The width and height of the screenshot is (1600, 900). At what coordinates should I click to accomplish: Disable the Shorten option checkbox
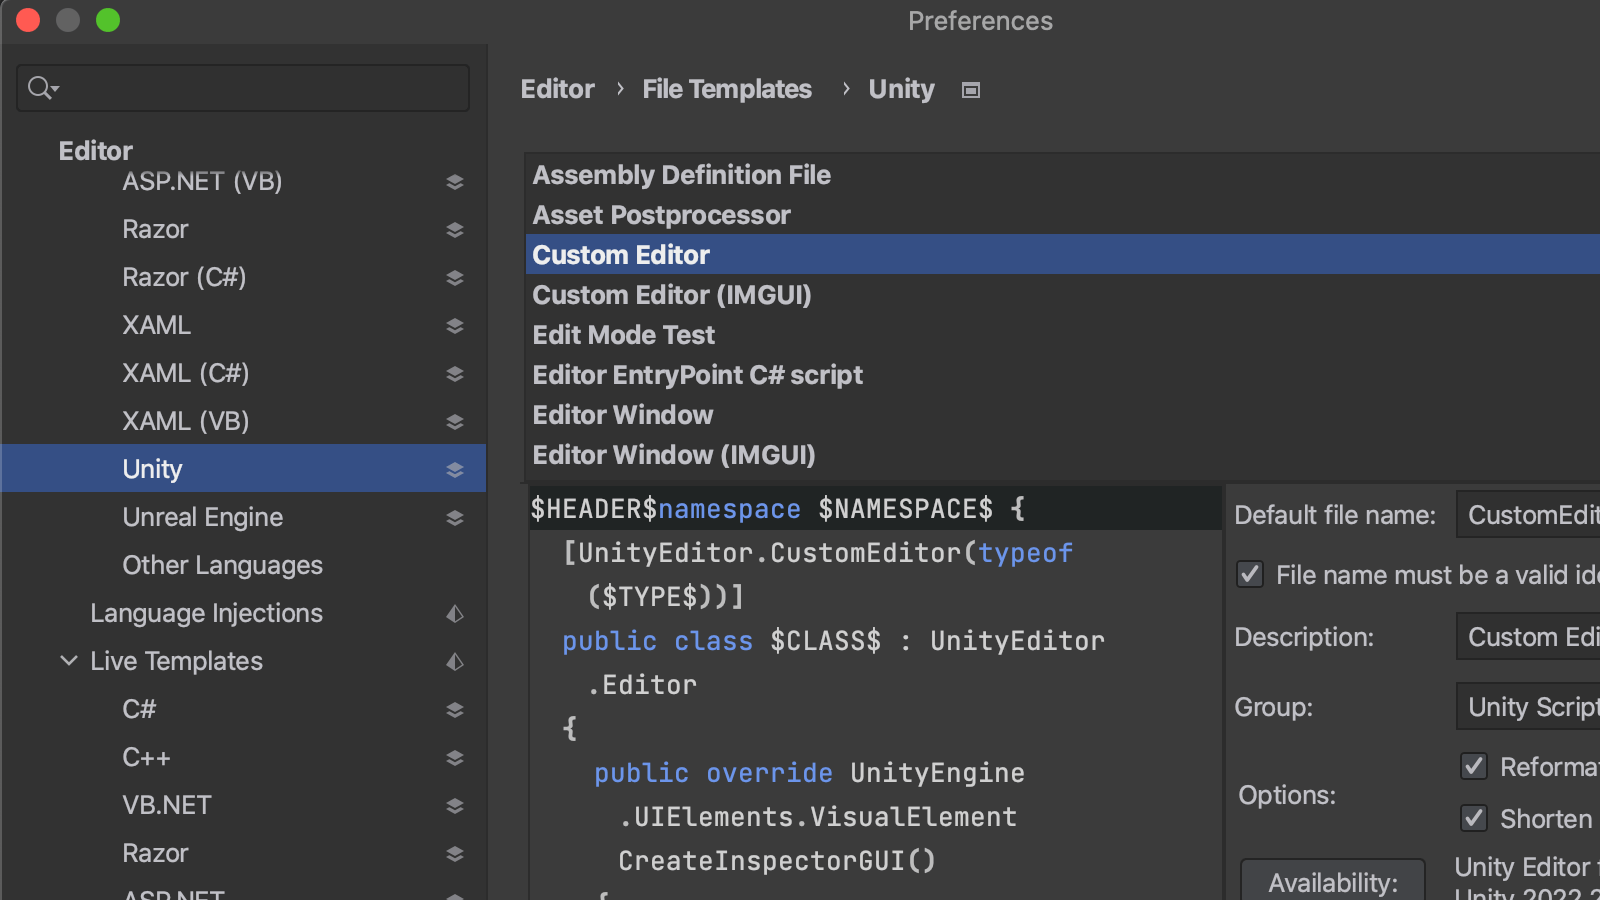pos(1474,818)
